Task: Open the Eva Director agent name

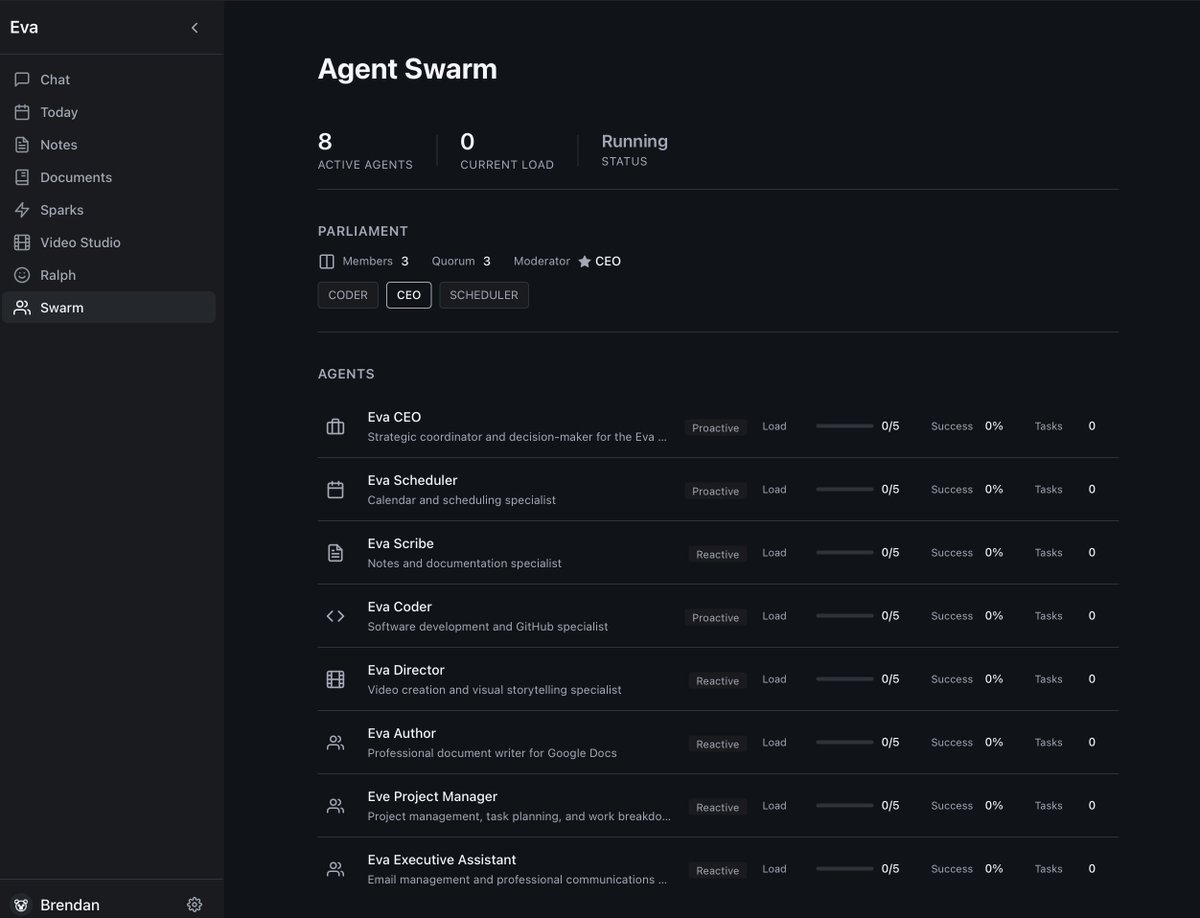Action: tap(406, 670)
